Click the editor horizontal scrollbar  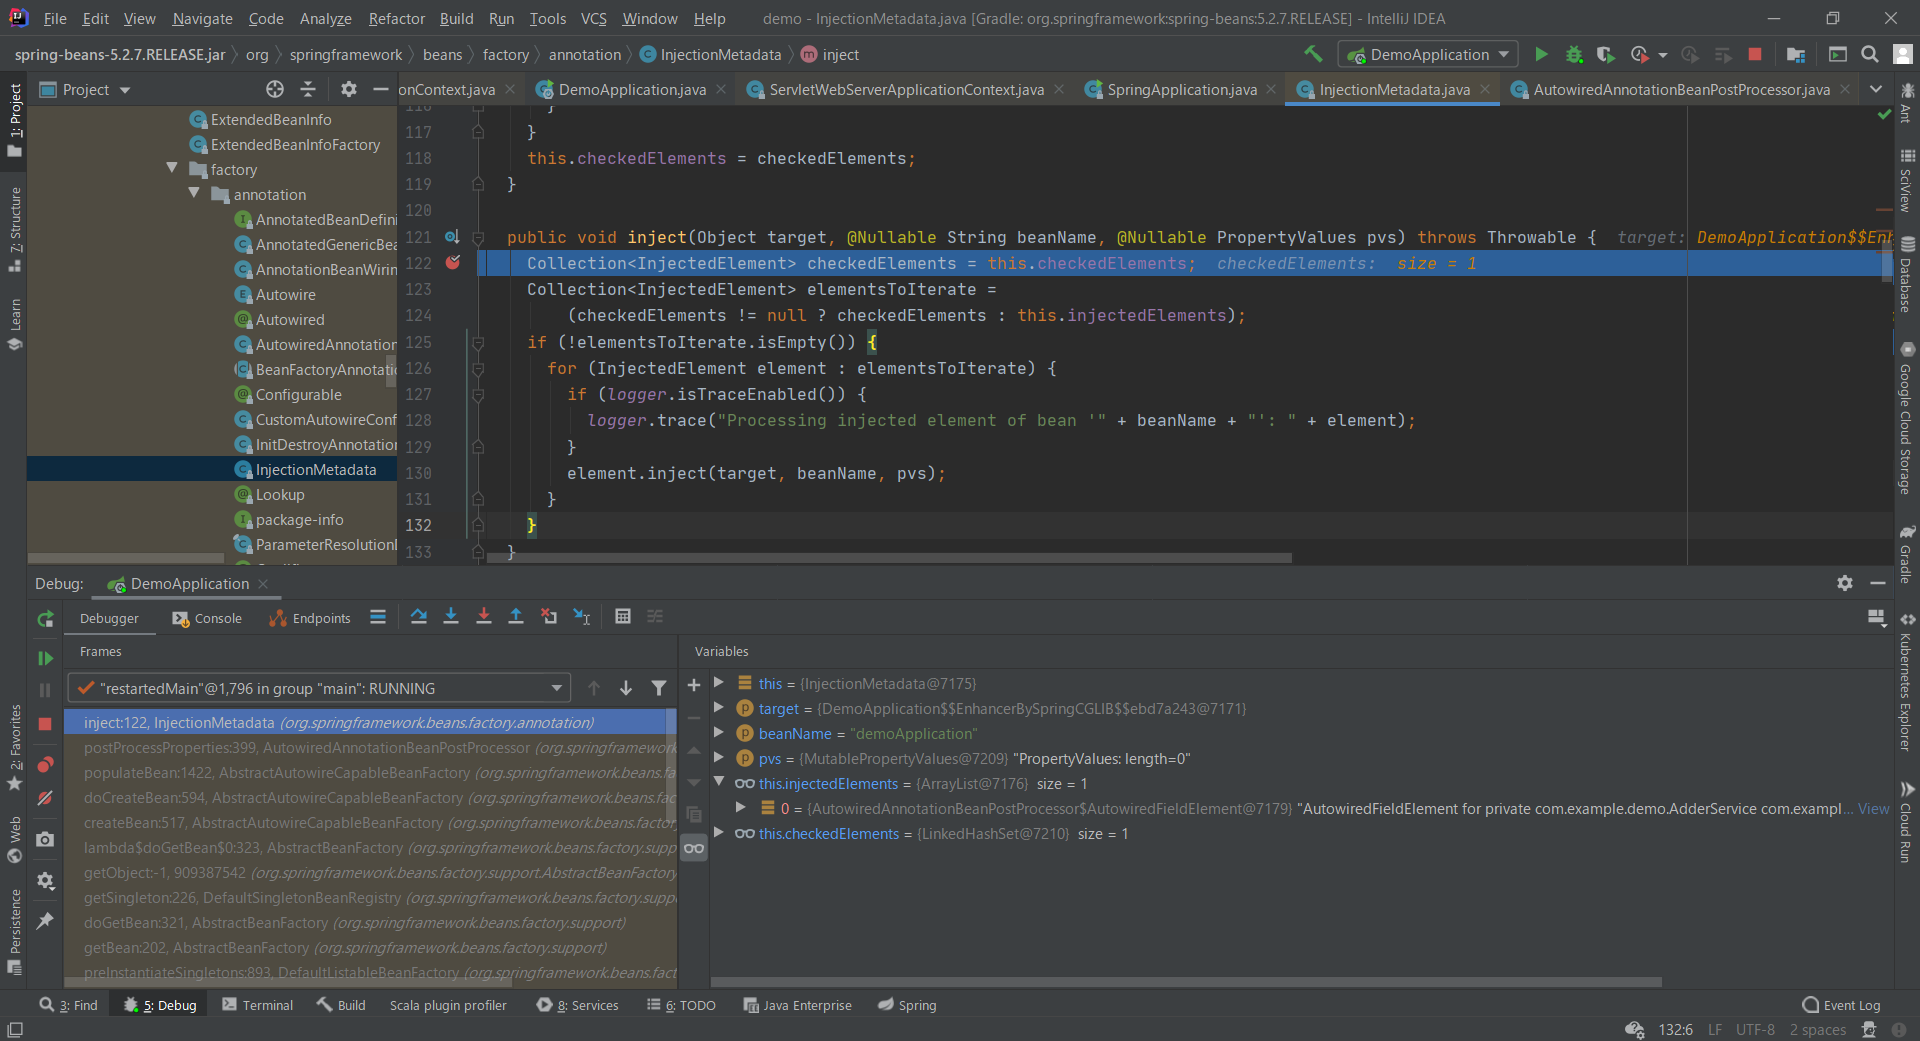(888, 558)
